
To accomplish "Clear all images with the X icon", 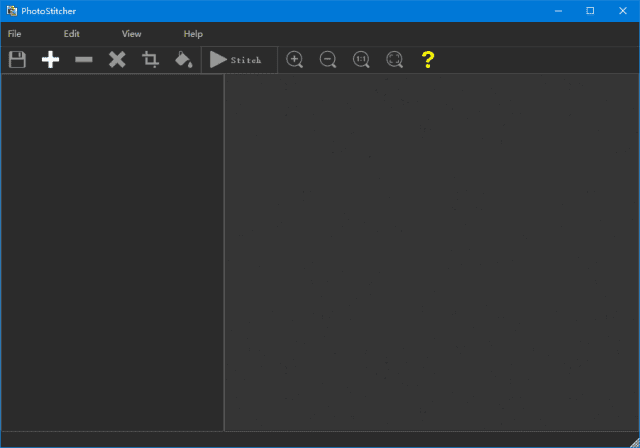I will point(117,60).
